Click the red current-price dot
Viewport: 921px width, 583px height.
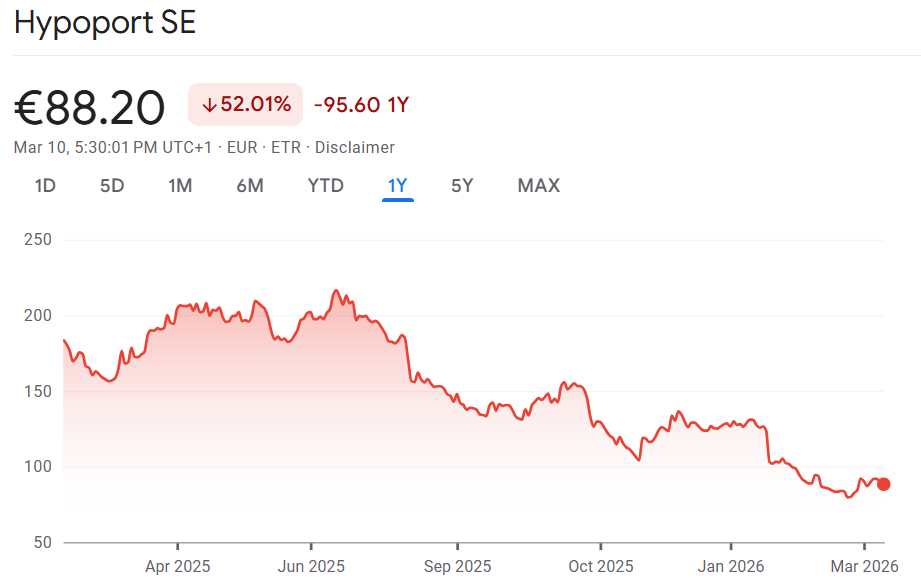pos(884,484)
